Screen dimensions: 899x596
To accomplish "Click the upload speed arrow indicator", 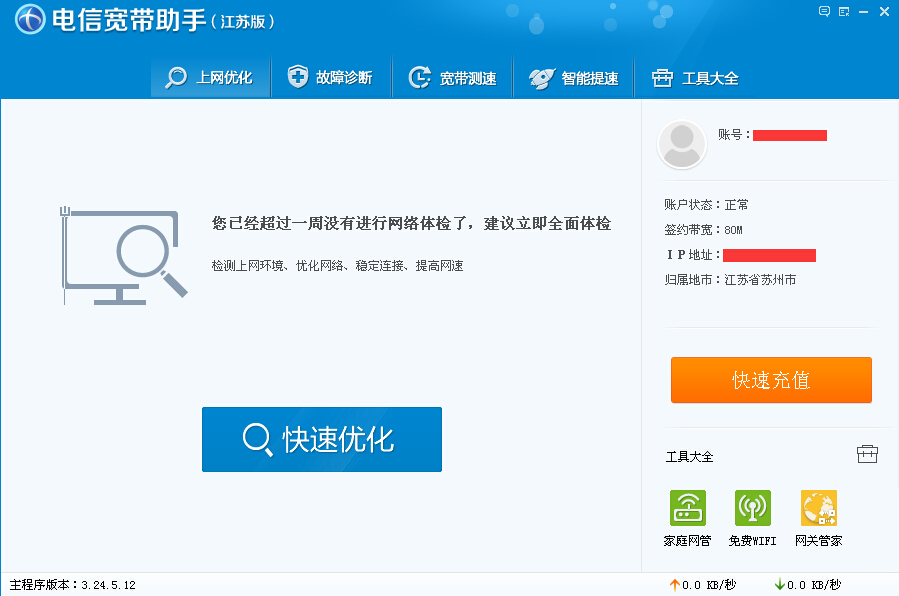I will [674, 585].
